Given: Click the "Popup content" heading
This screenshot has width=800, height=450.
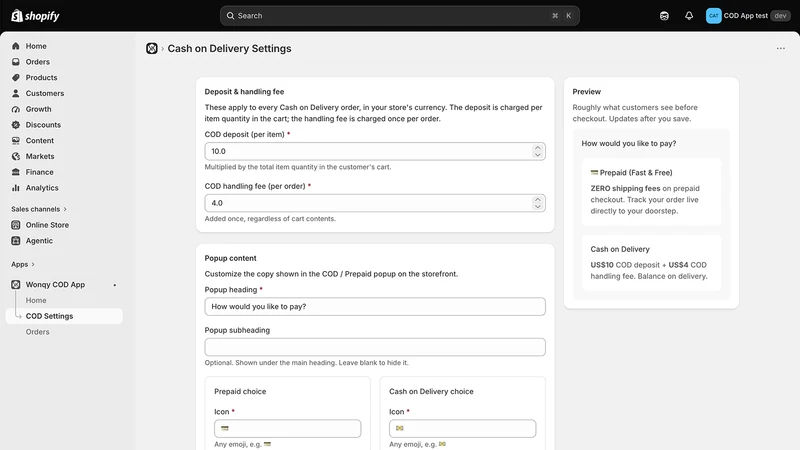Looking at the screenshot, I should 231,258.
